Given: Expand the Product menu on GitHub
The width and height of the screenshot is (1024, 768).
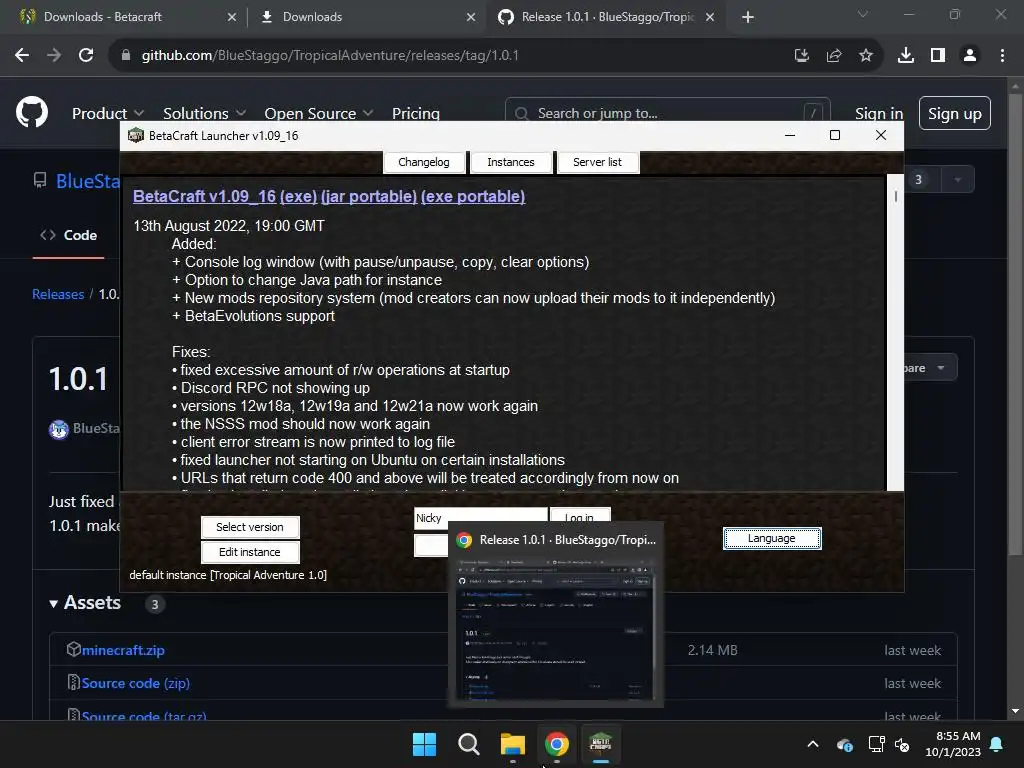Looking at the screenshot, I should tap(108, 113).
